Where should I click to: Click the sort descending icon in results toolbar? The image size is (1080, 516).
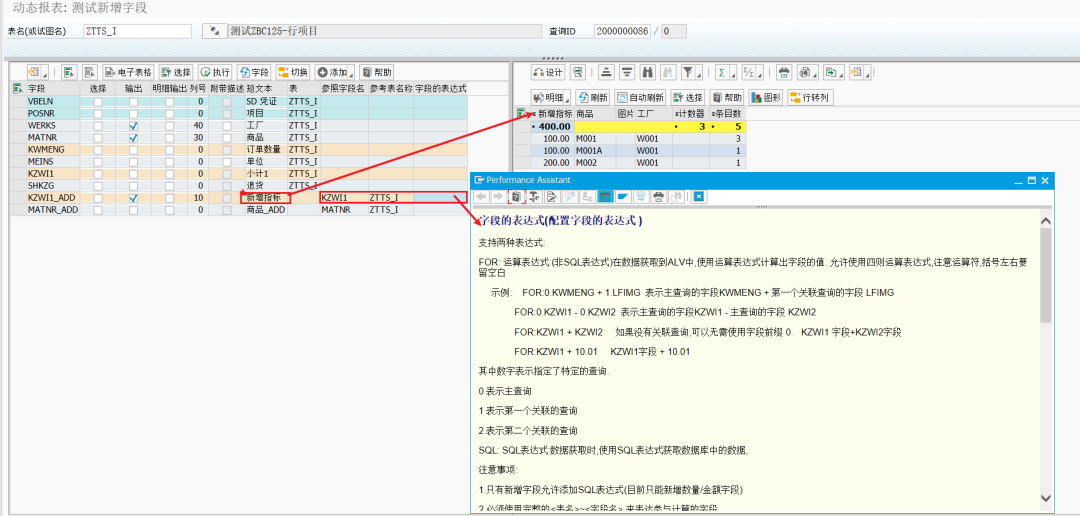coord(627,72)
